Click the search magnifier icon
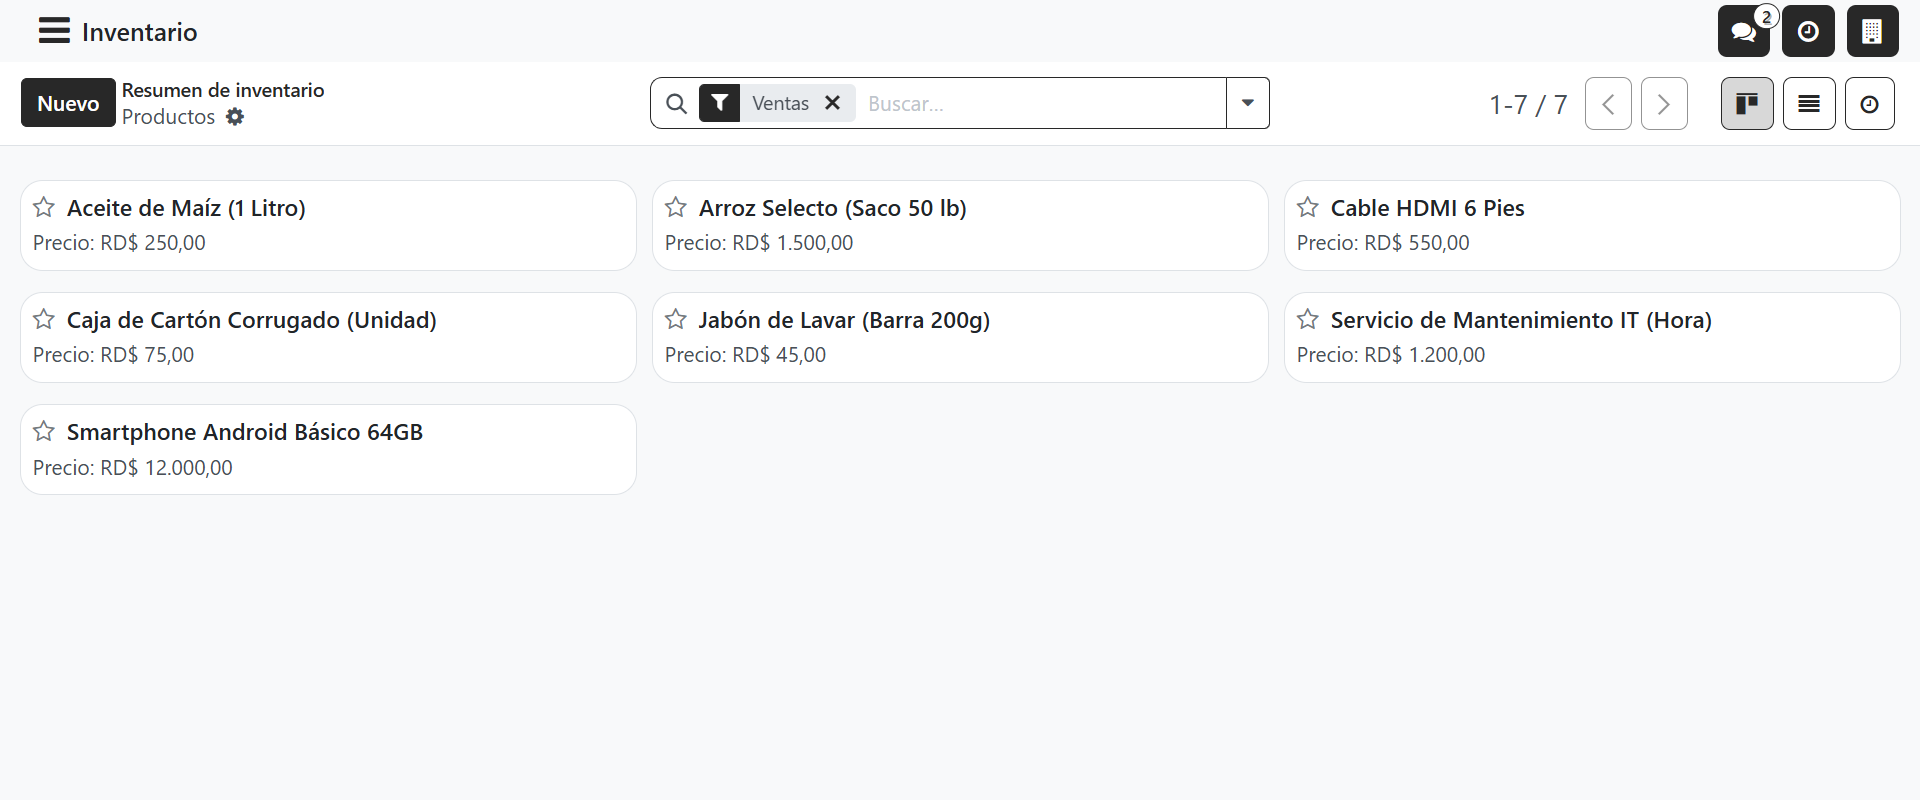This screenshot has height=800, width=1920. pyautogui.click(x=676, y=103)
